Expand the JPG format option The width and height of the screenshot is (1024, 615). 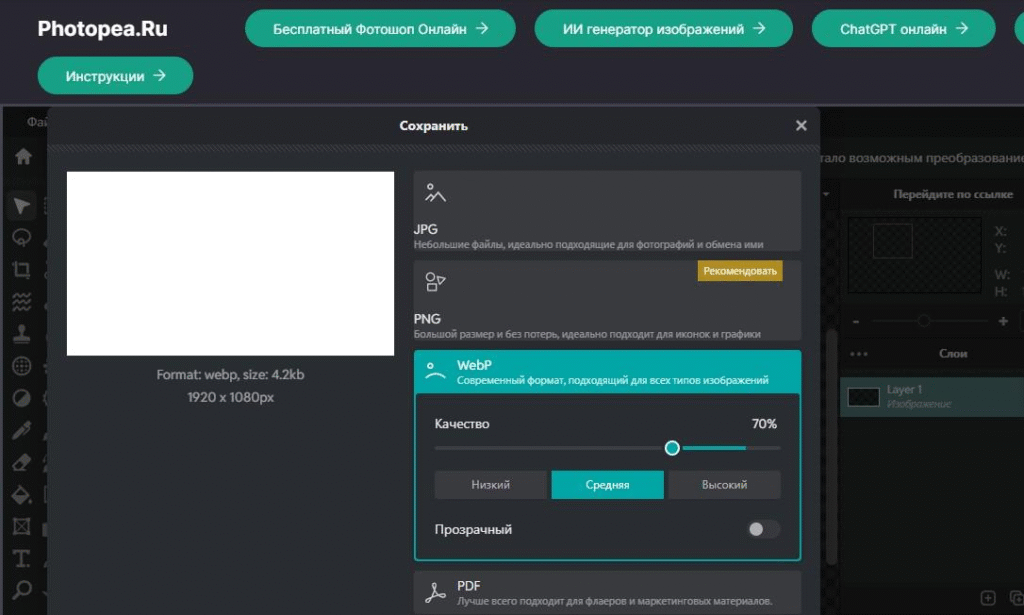pos(607,210)
